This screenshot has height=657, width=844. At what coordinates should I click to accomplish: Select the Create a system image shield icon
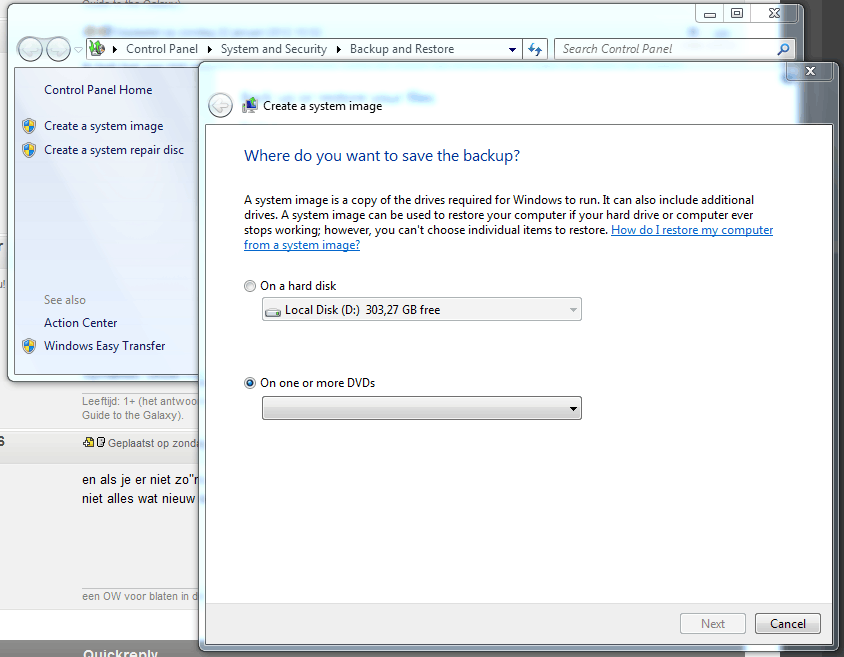pos(29,125)
